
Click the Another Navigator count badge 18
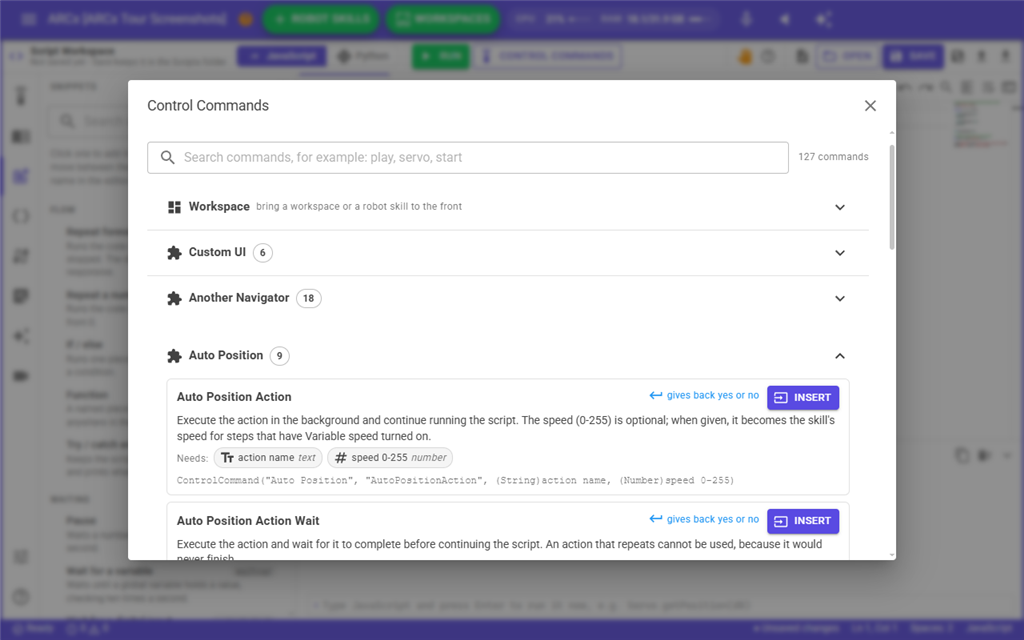click(x=308, y=298)
